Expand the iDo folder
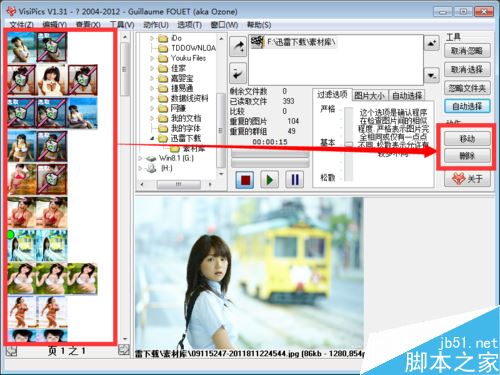Image resolution: width=500 pixels, height=375 pixels. tap(152, 38)
